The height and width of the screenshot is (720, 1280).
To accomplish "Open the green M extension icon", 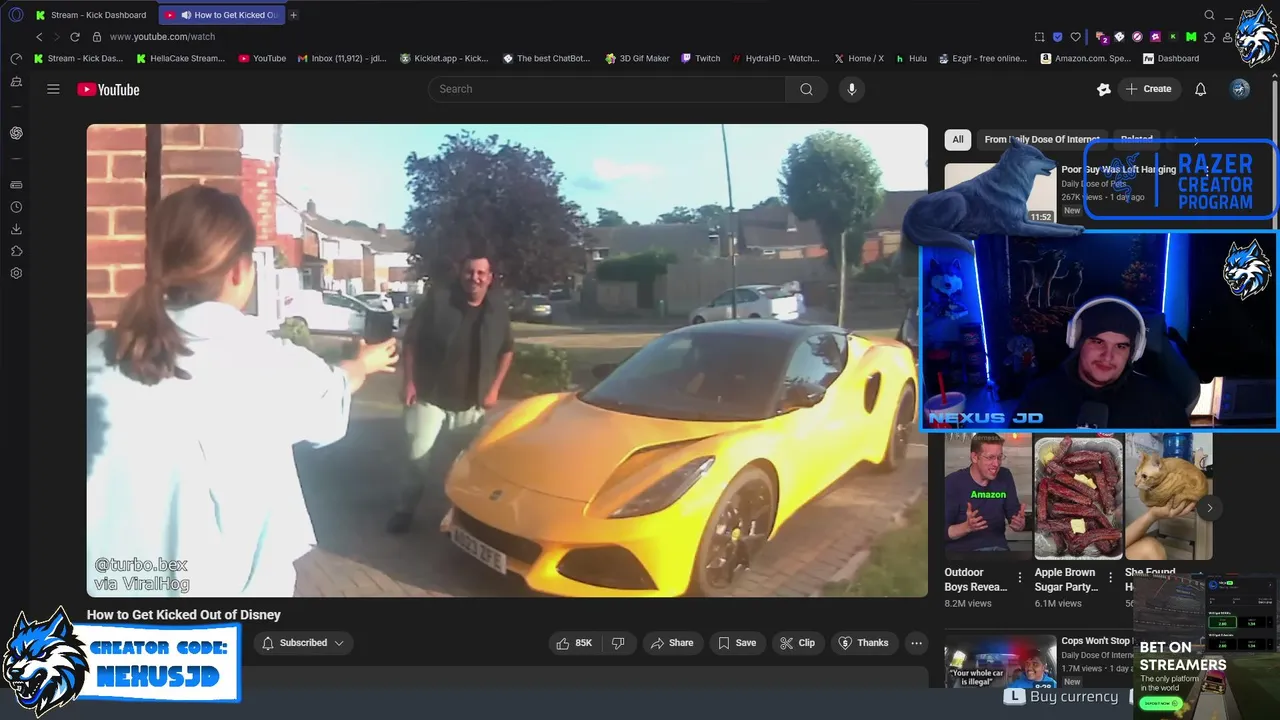I will [1191, 37].
